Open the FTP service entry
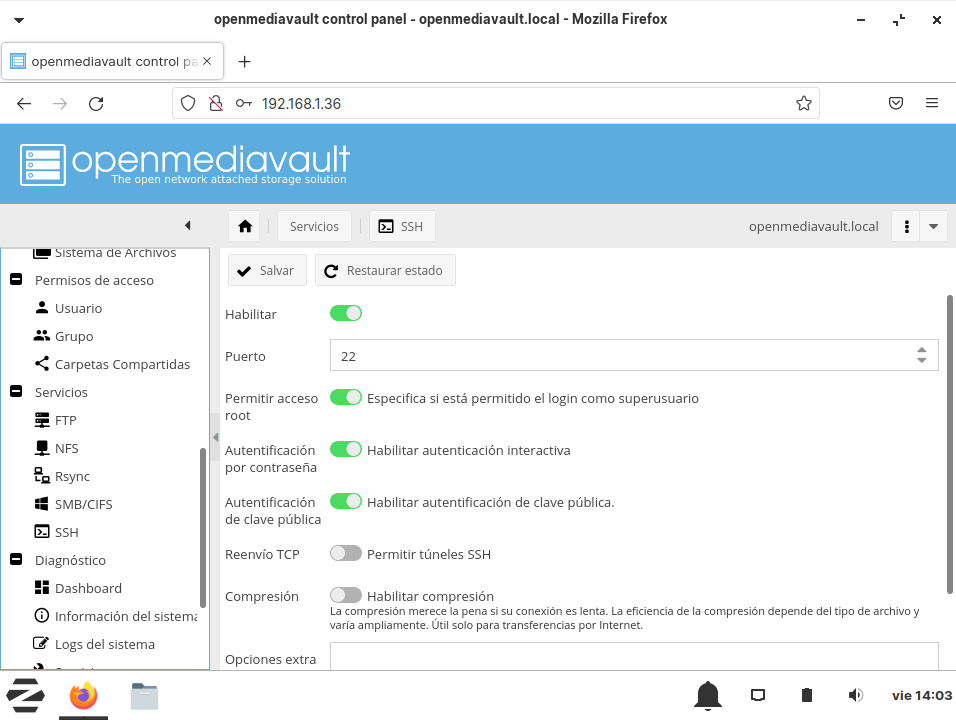The image size is (956, 720). pyautogui.click(x=65, y=420)
